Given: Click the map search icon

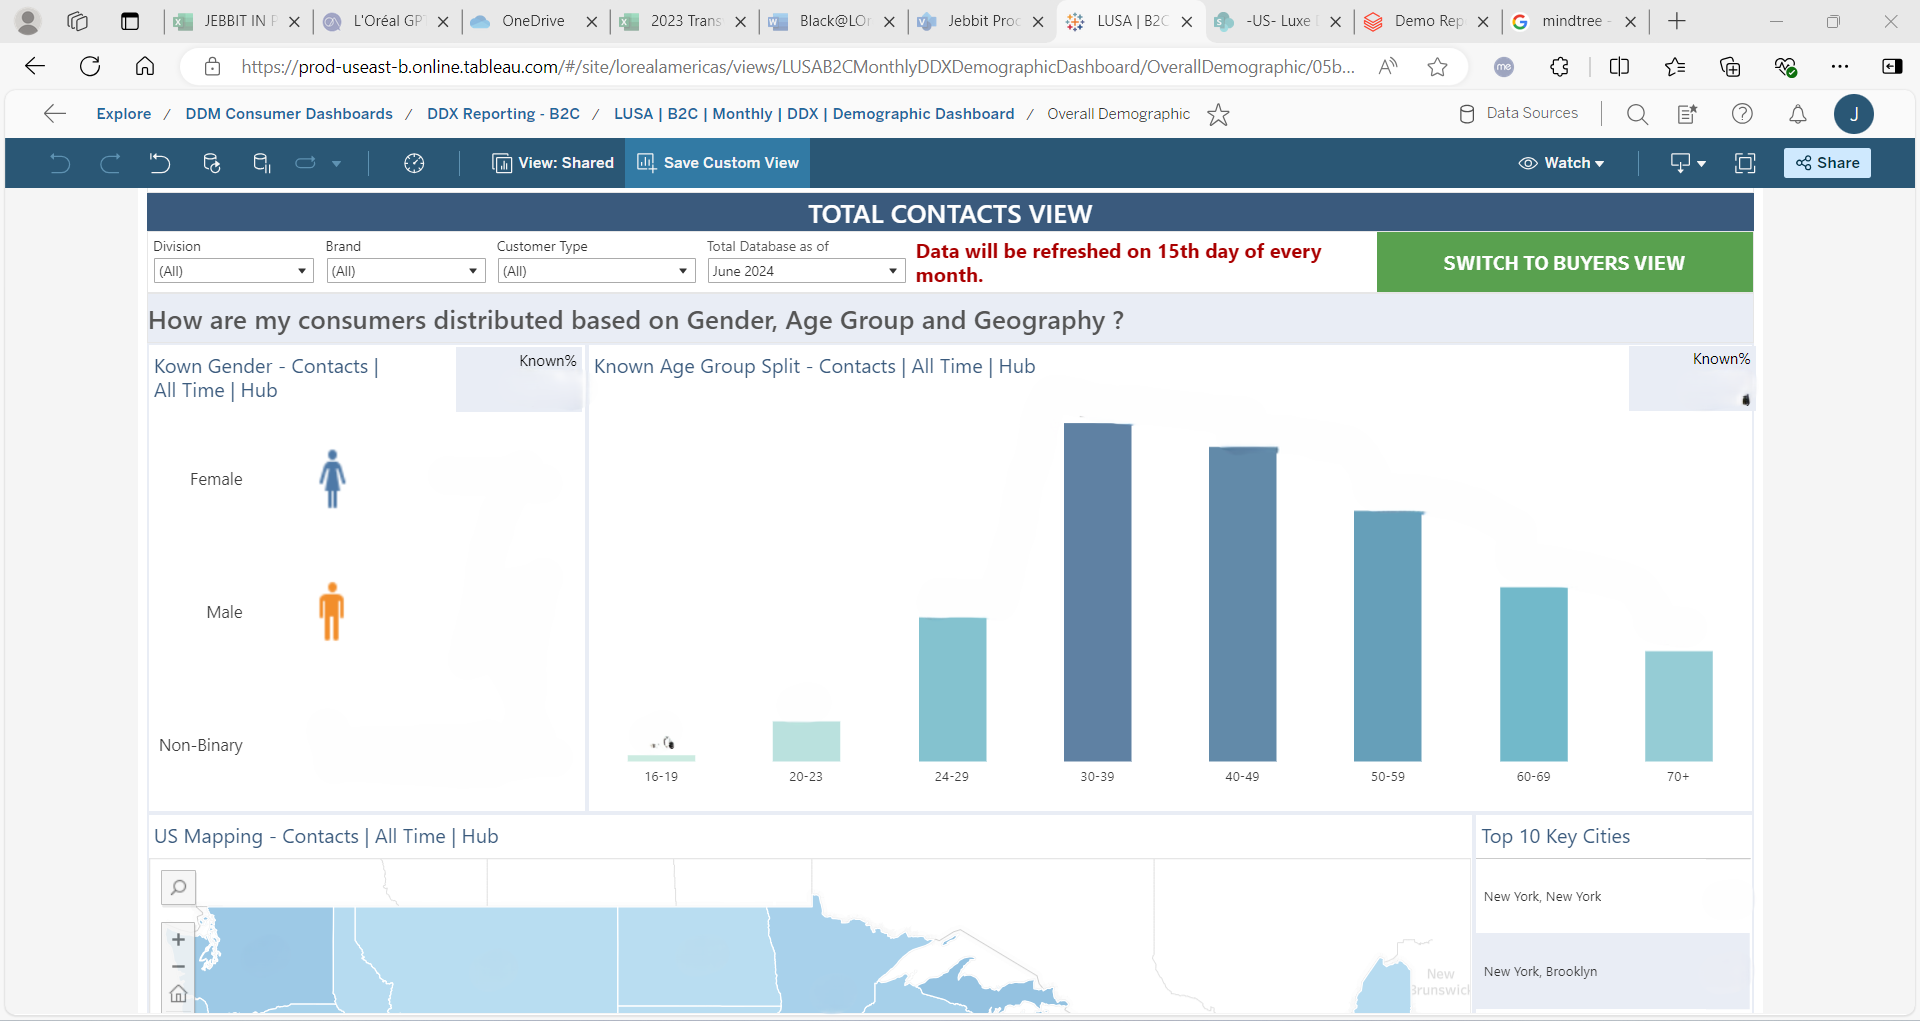Looking at the screenshot, I should (x=178, y=887).
